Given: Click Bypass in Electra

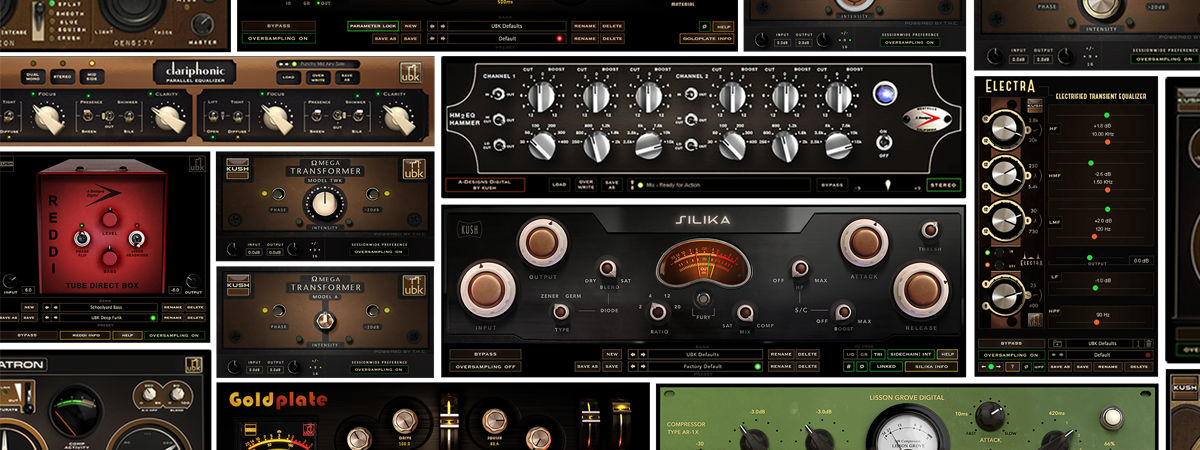Looking at the screenshot, I should [1011, 343].
